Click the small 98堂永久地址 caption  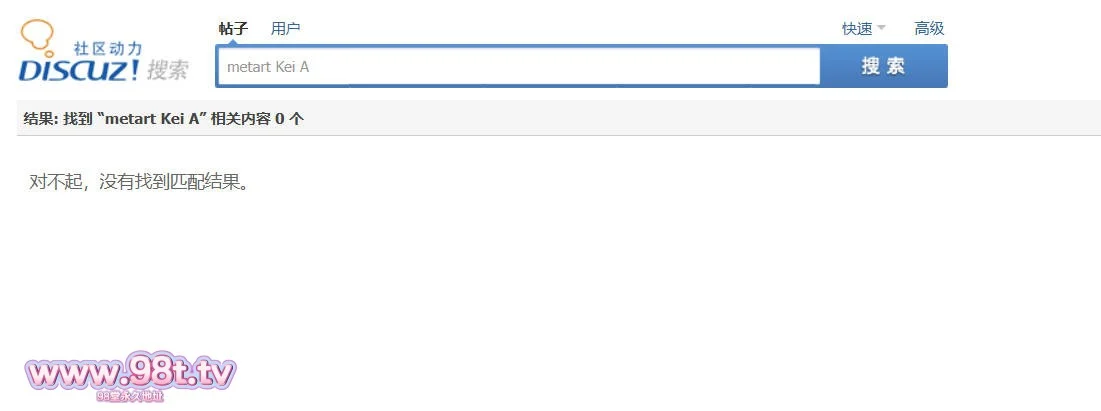(x=129, y=397)
